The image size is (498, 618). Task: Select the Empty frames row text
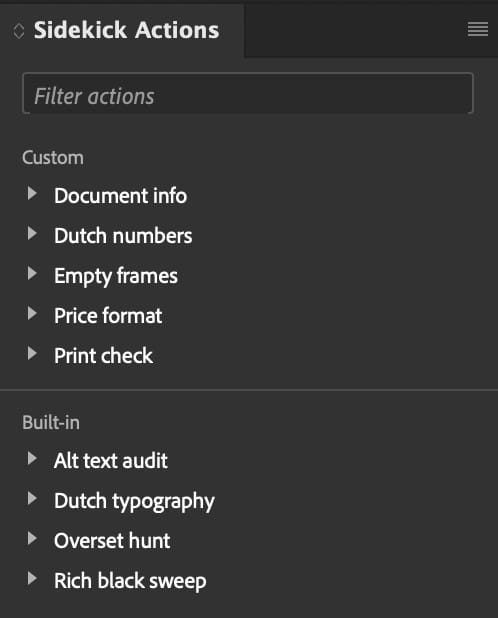pos(116,276)
